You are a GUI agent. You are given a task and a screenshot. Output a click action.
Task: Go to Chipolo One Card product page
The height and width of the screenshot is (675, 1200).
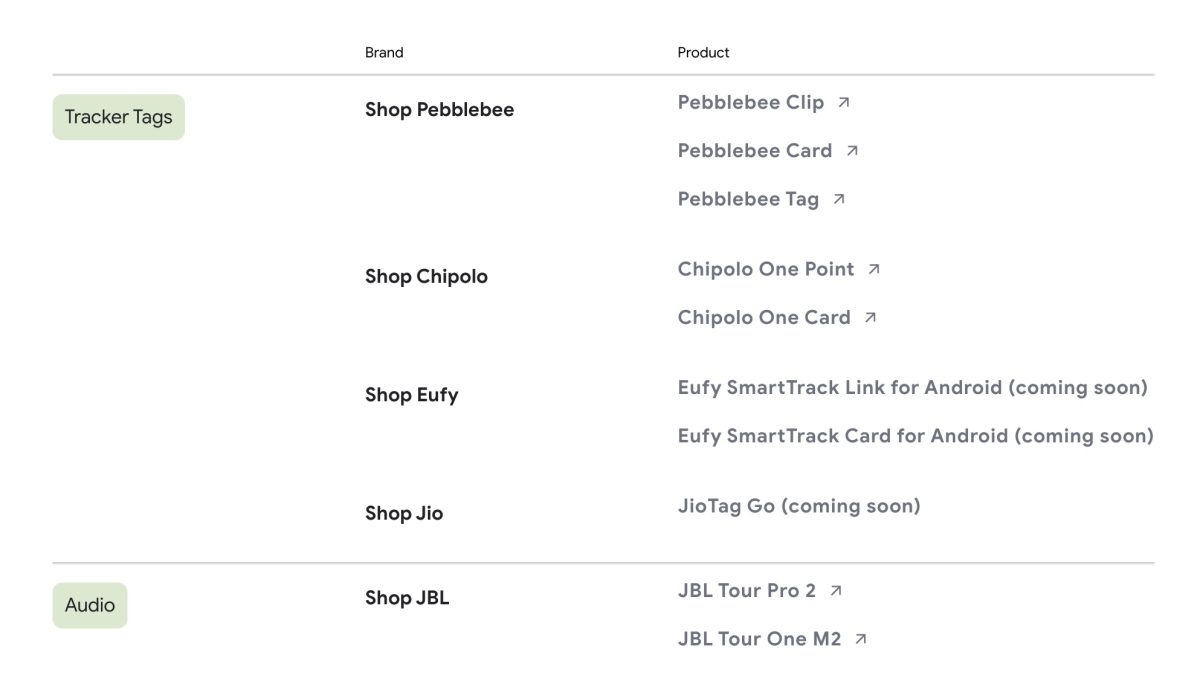764,318
